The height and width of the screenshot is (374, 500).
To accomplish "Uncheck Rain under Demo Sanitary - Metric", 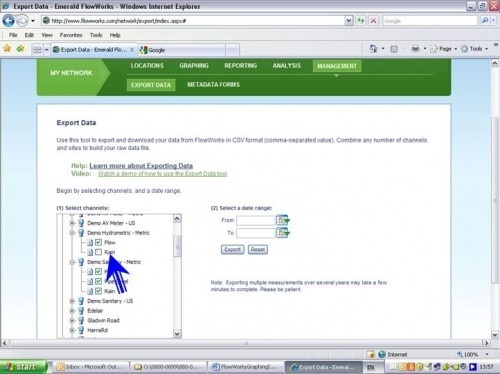I will [x=98, y=291].
